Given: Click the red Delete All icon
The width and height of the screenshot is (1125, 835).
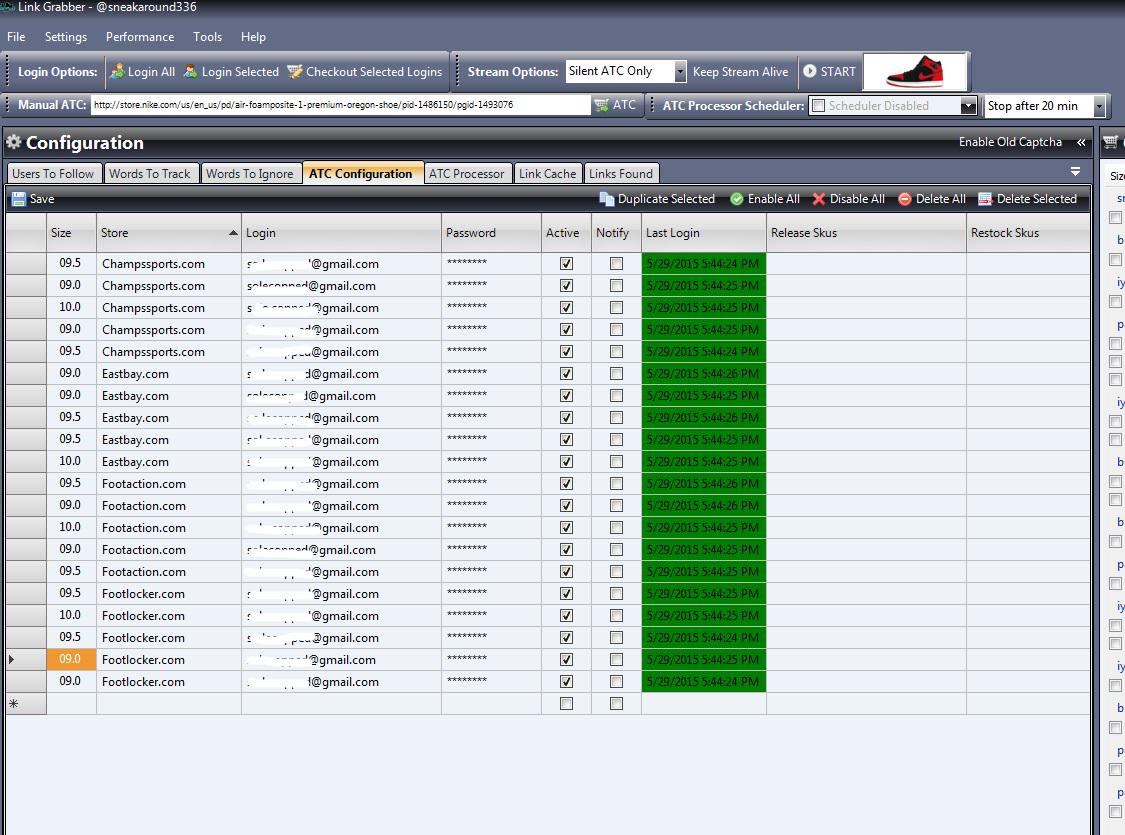Looking at the screenshot, I should point(905,199).
